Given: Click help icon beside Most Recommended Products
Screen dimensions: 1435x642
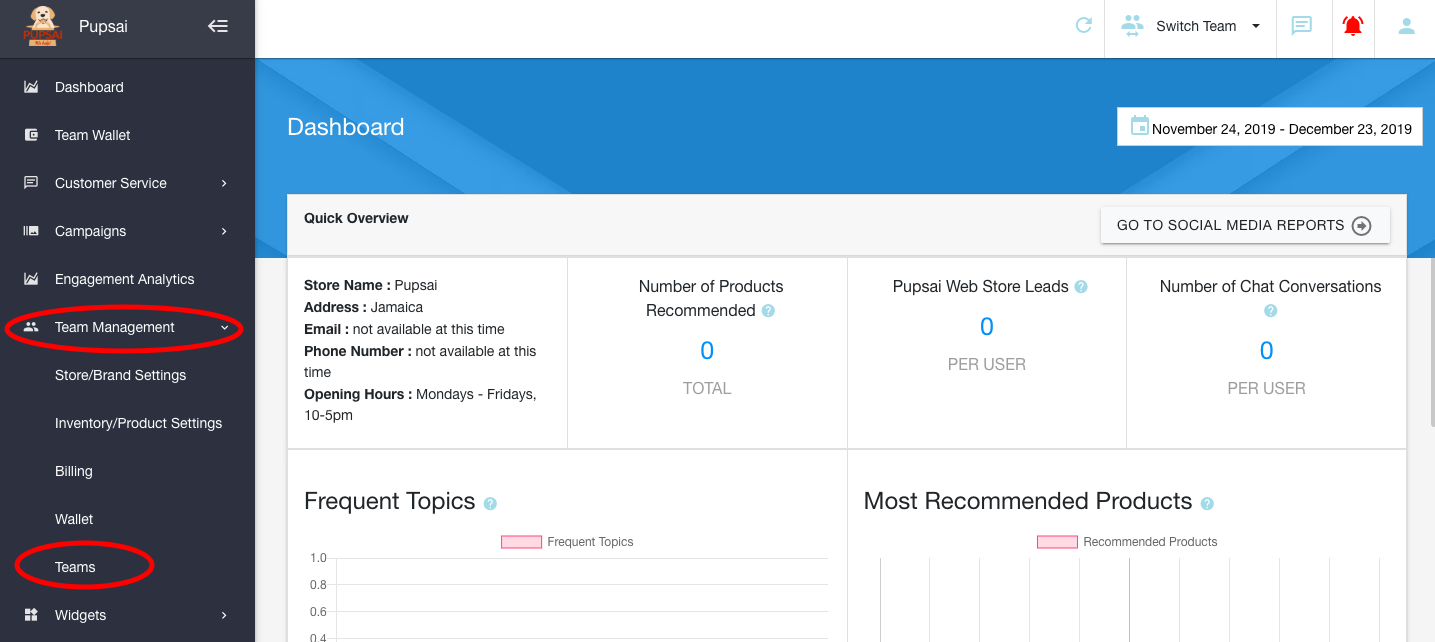Looking at the screenshot, I should click(x=1207, y=504).
